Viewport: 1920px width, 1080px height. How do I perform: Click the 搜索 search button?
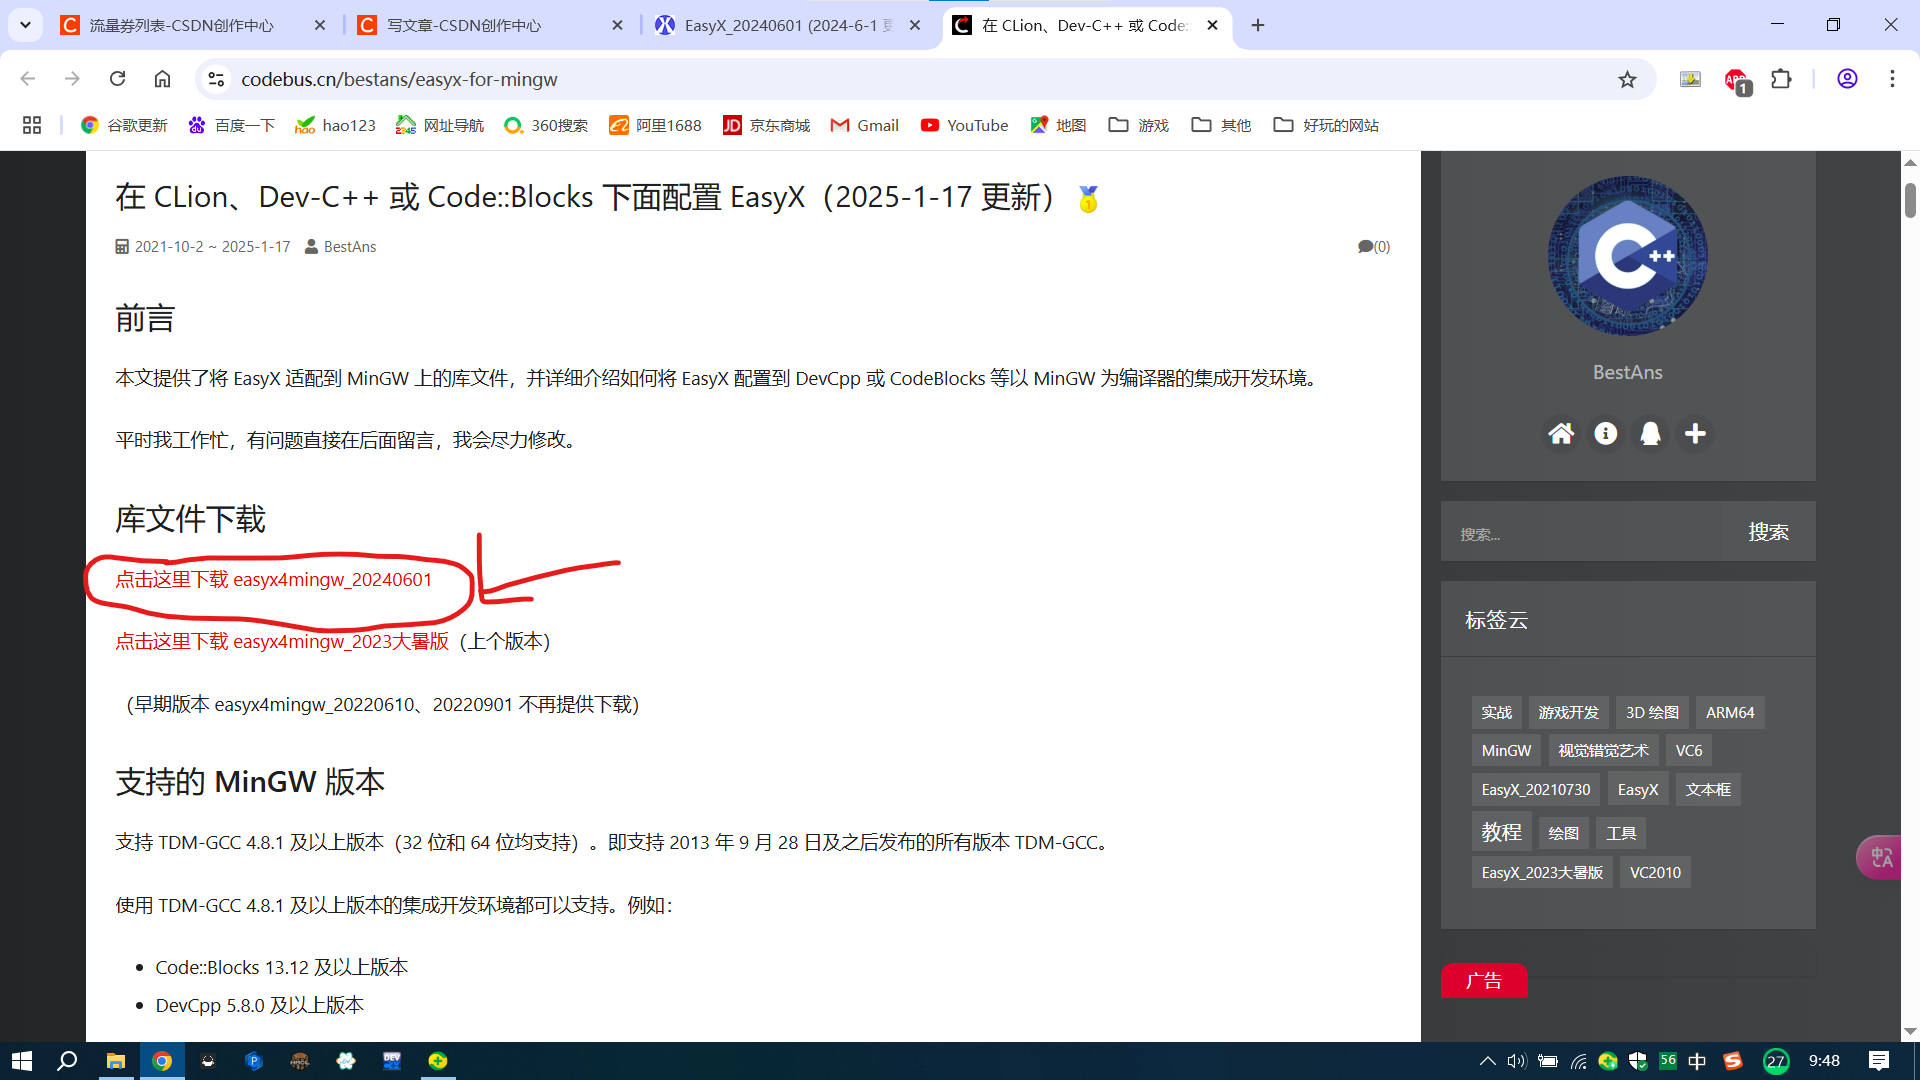click(1769, 533)
